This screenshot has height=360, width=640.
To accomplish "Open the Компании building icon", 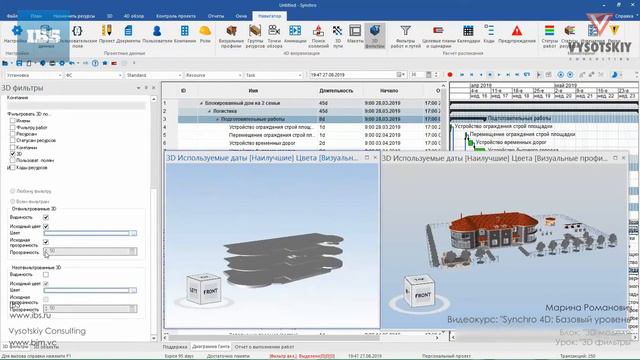I will pyautogui.click(x=184, y=31).
